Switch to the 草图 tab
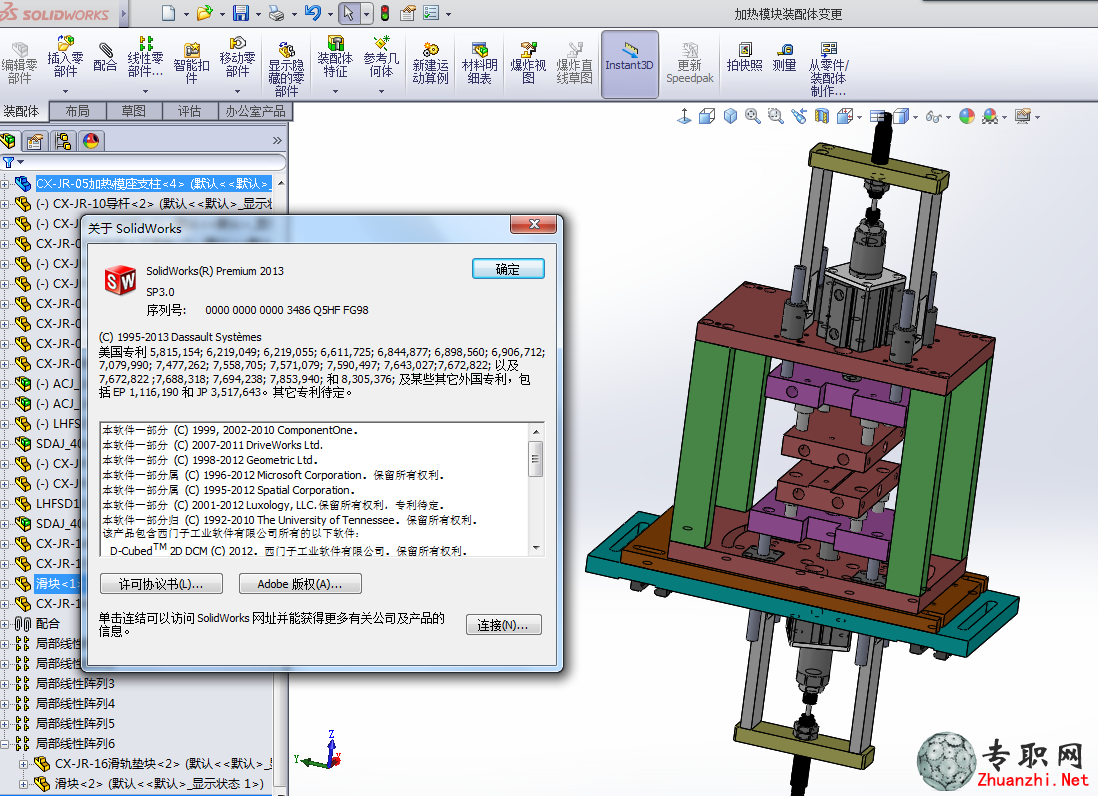The width and height of the screenshot is (1098, 796). pyautogui.click(x=134, y=111)
